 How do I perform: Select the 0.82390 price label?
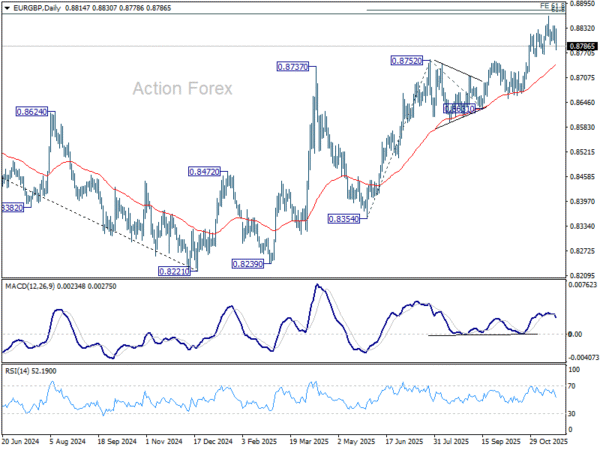click(x=248, y=264)
